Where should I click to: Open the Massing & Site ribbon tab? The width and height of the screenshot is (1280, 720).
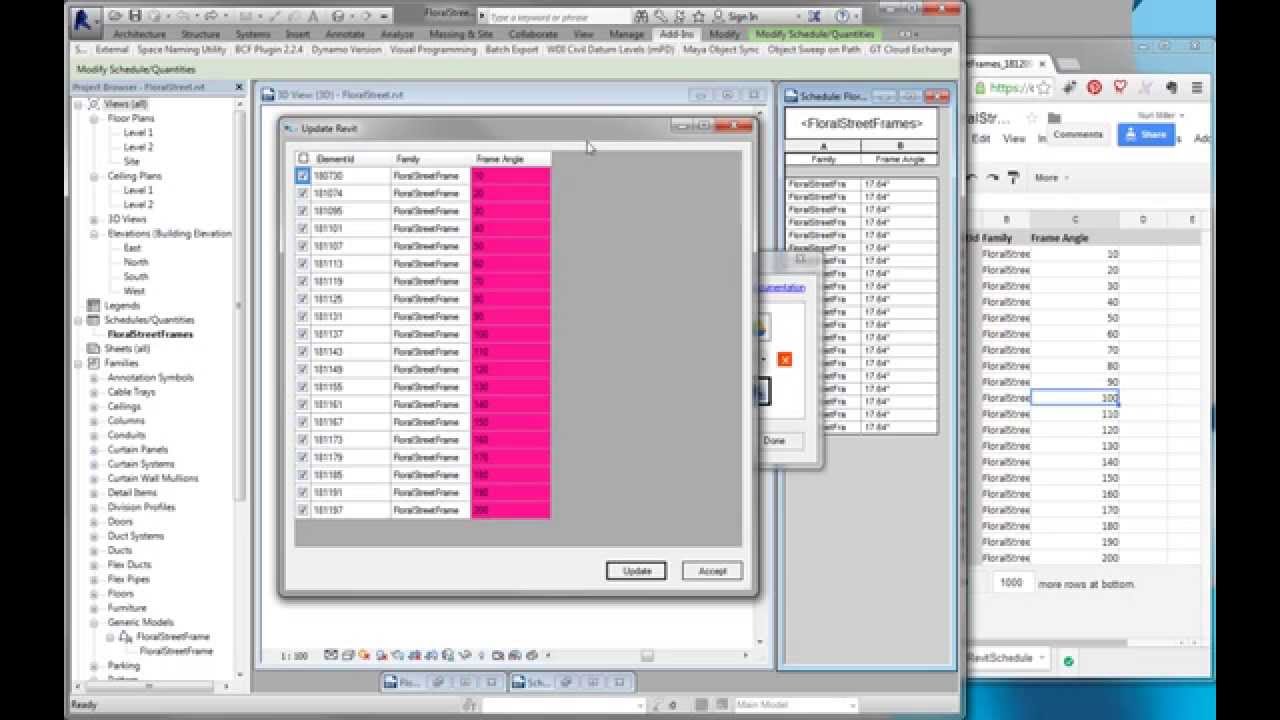[461, 34]
